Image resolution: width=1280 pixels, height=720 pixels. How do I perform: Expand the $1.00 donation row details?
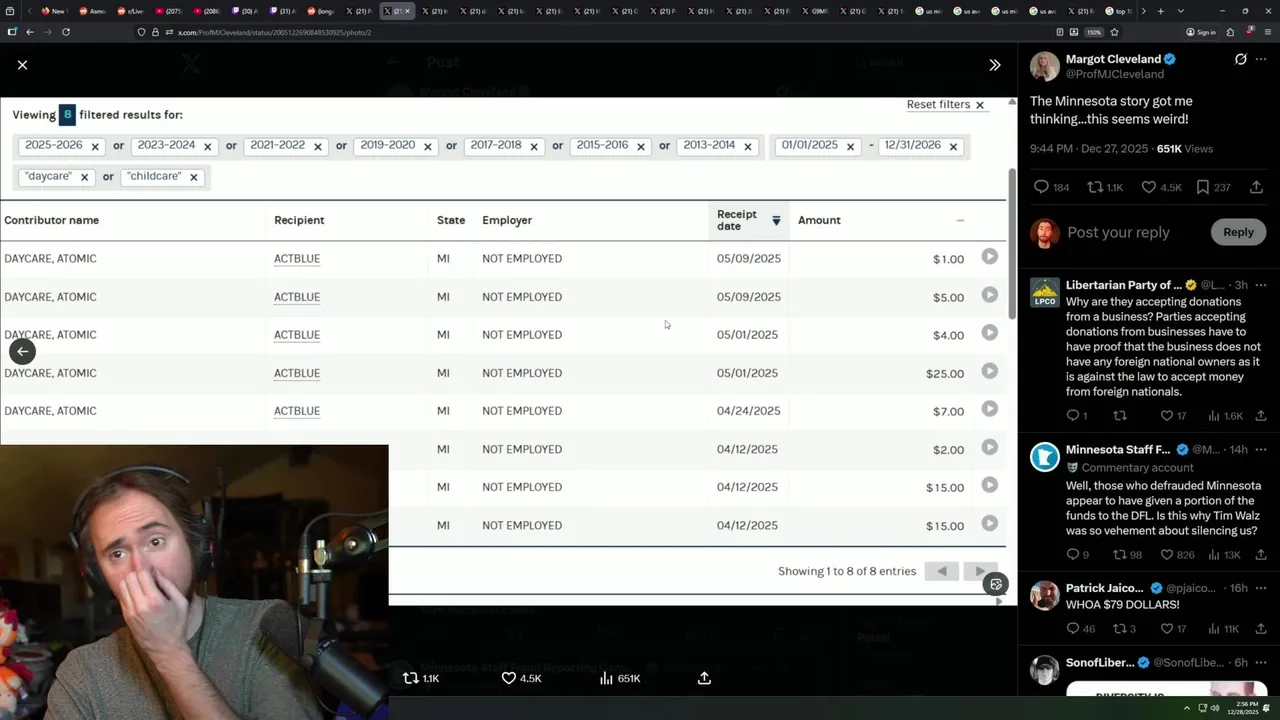click(x=989, y=257)
